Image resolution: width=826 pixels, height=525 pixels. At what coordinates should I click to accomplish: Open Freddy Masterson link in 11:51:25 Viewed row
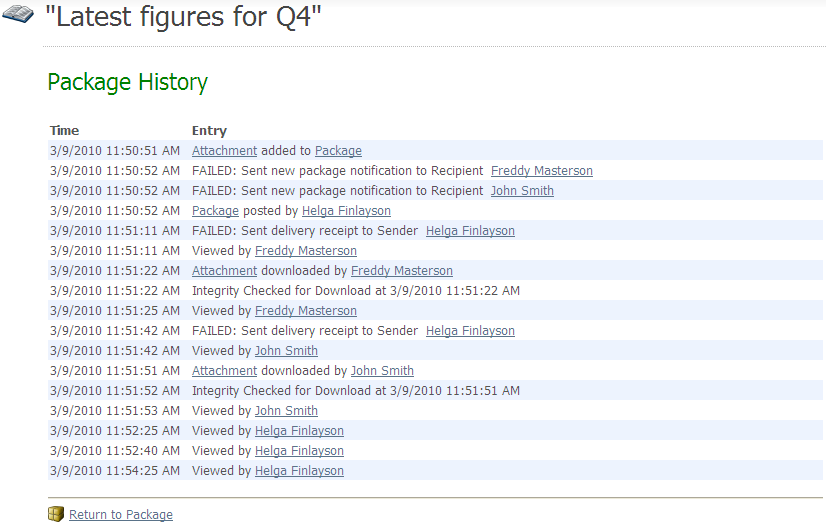click(306, 311)
